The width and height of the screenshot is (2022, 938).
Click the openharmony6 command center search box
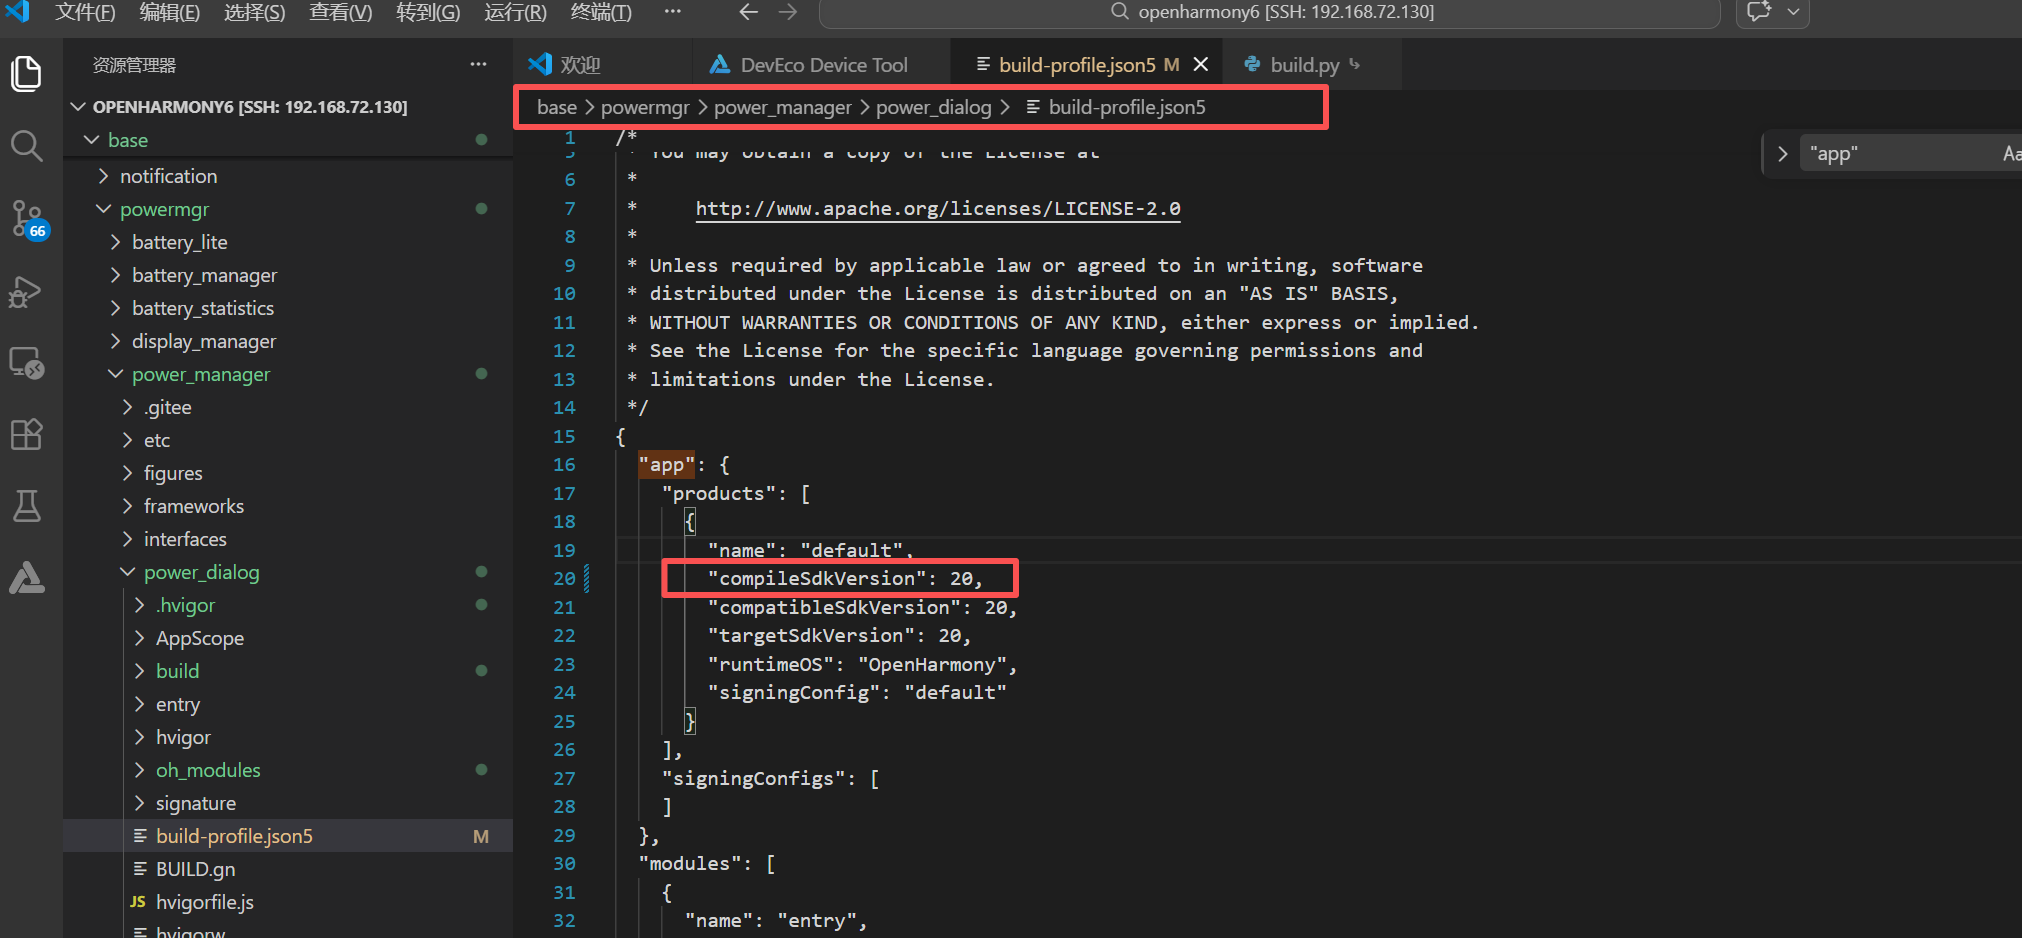[1270, 13]
